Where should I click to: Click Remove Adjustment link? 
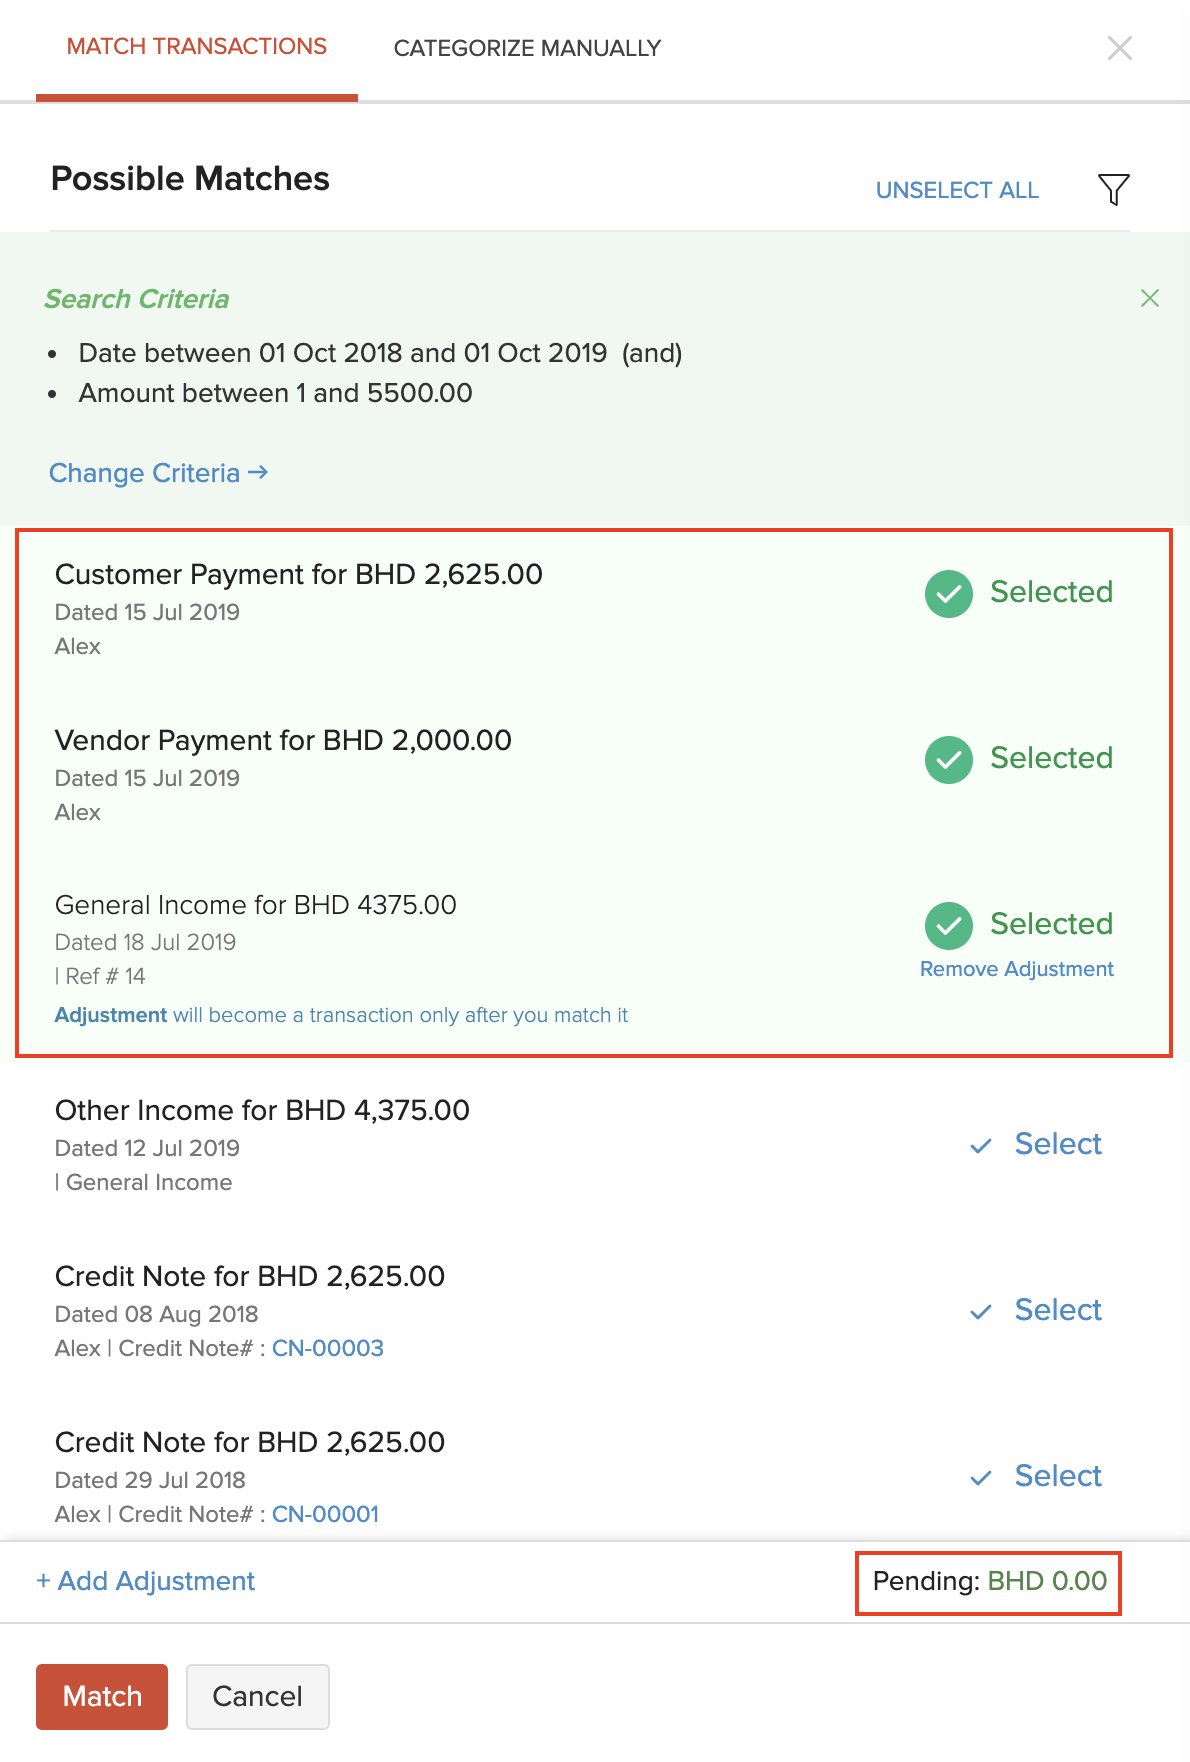click(x=1016, y=969)
